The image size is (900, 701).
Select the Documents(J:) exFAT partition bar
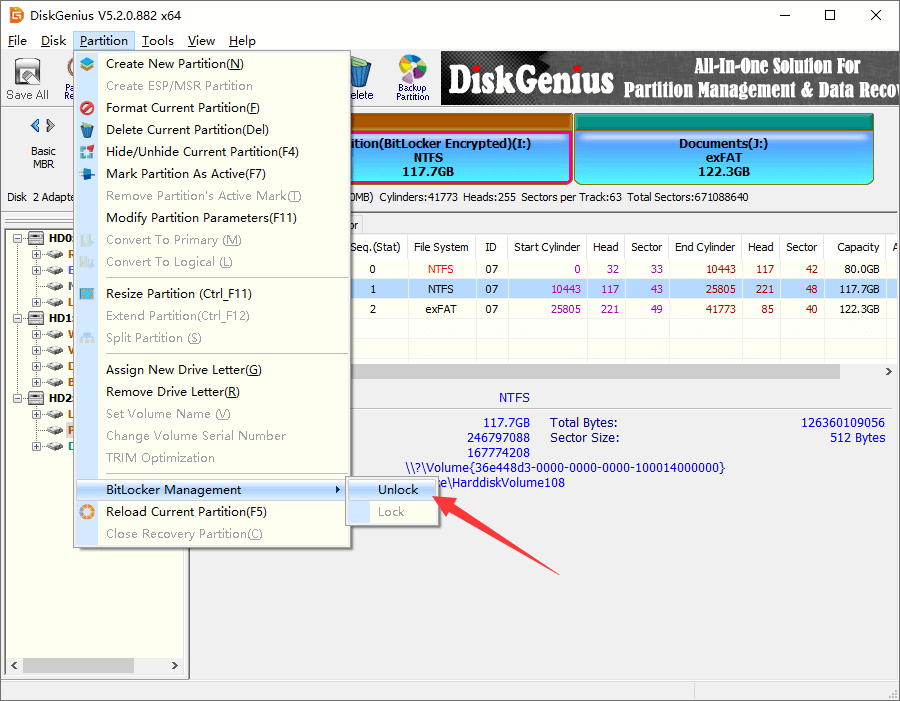tap(723, 157)
